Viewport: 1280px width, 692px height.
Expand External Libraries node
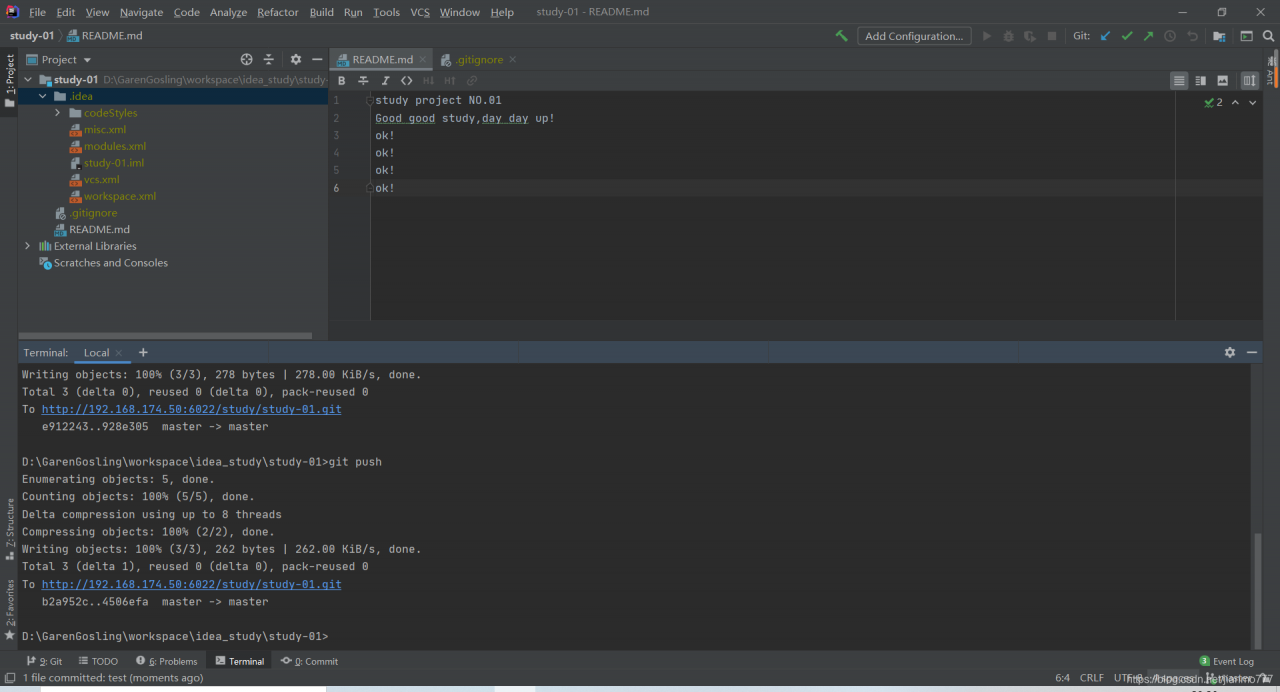tap(27, 246)
